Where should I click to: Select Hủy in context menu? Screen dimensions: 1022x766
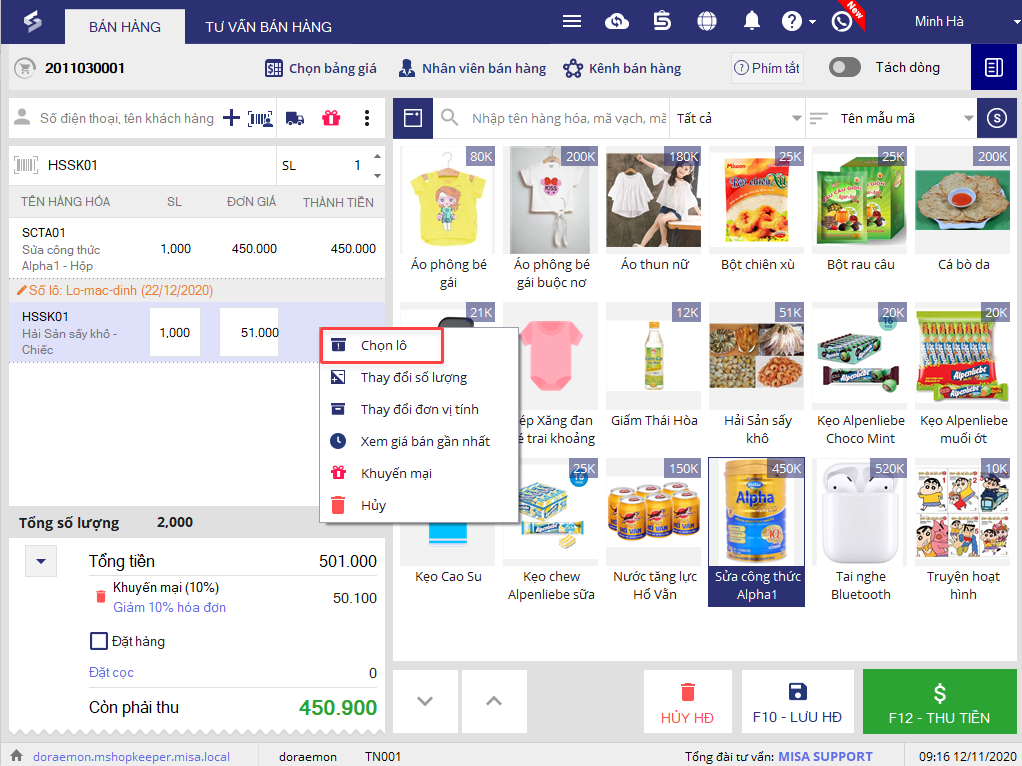[419, 505]
